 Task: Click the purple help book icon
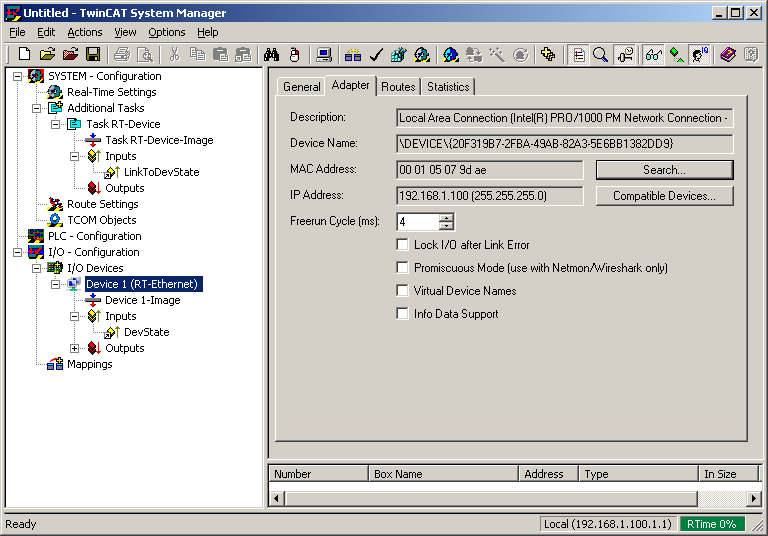[x=728, y=54]
